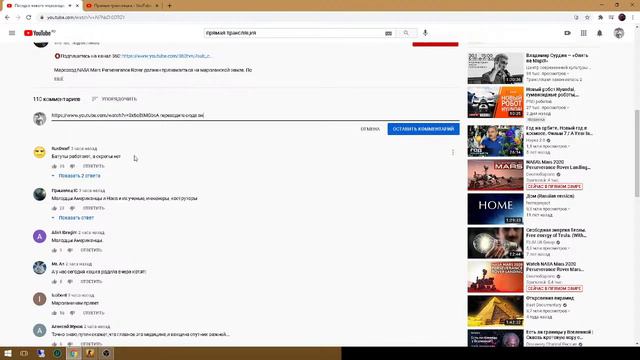Screen dimensions: 640x360
Task: Click 'Оставить комментарий' submit button
Action: pyautogui.click(x=423, y=129)
